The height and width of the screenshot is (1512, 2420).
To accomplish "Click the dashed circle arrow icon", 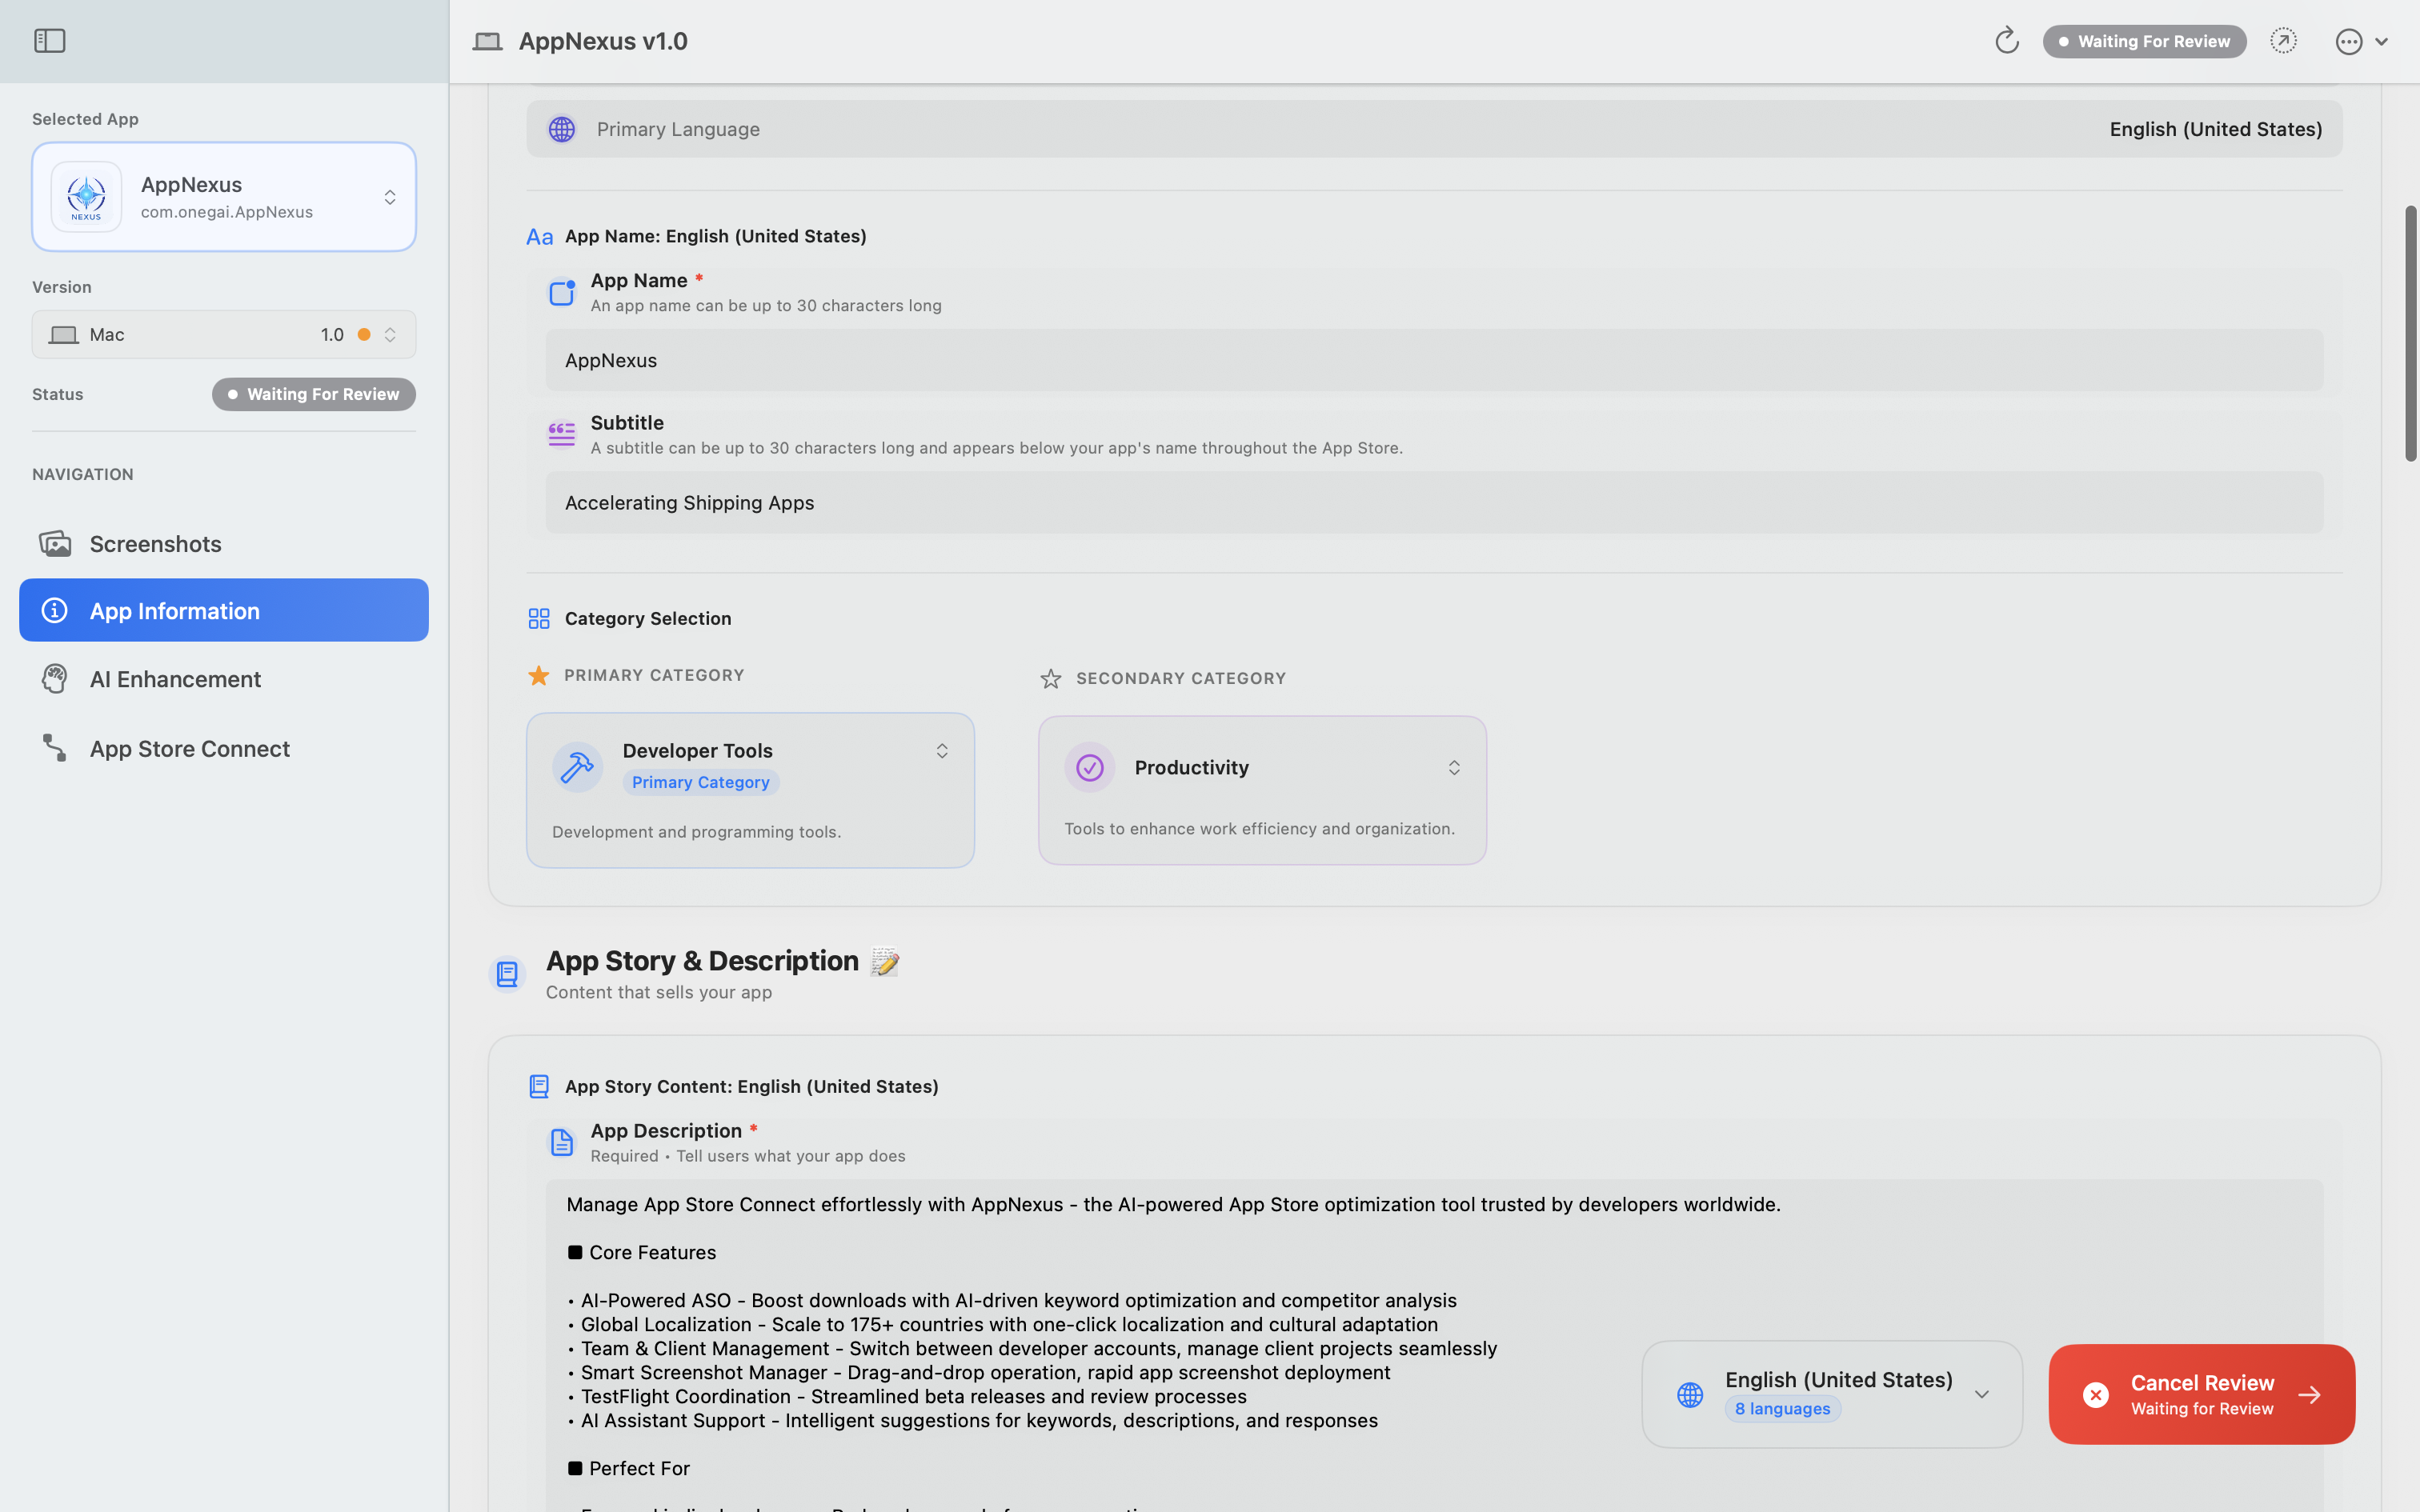I will [2283, 41].
